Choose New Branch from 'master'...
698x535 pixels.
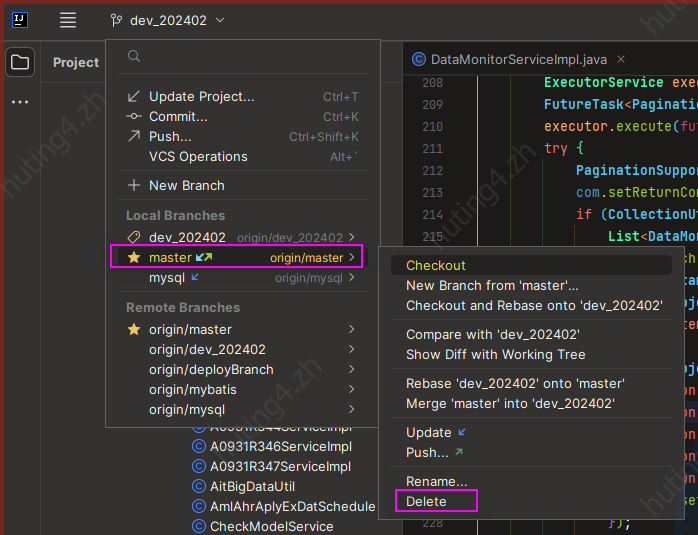point(531,285)
